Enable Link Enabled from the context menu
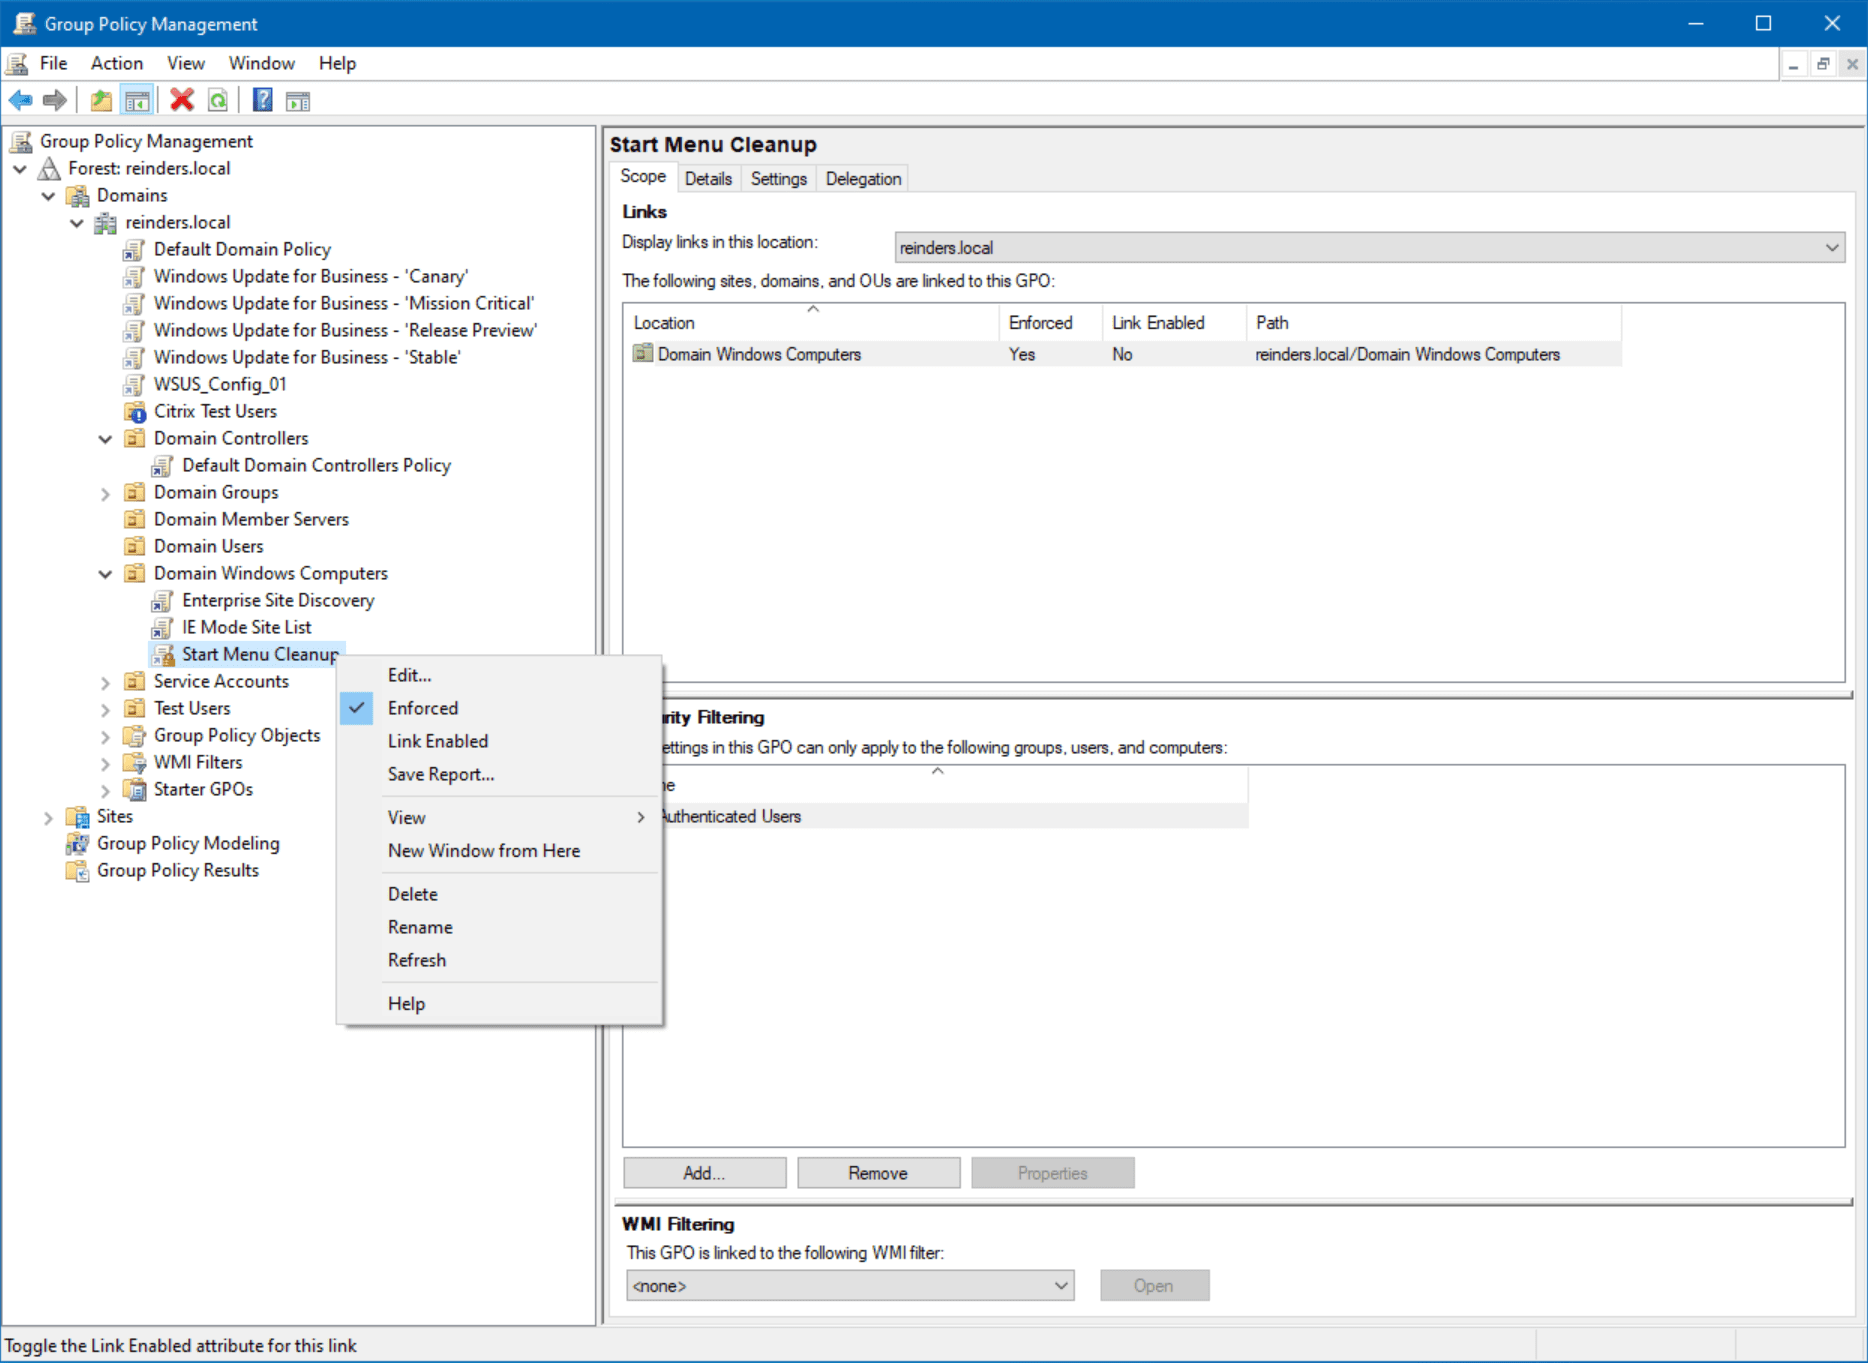This screenshot has height=1363, width=1868. coord(437,740)
